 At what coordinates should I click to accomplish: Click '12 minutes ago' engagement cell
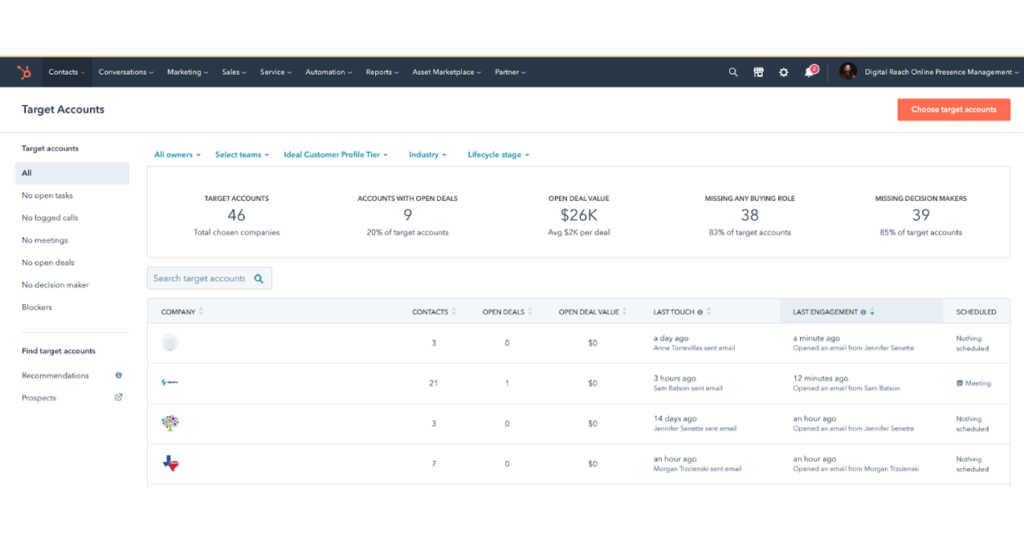[820, 378]
